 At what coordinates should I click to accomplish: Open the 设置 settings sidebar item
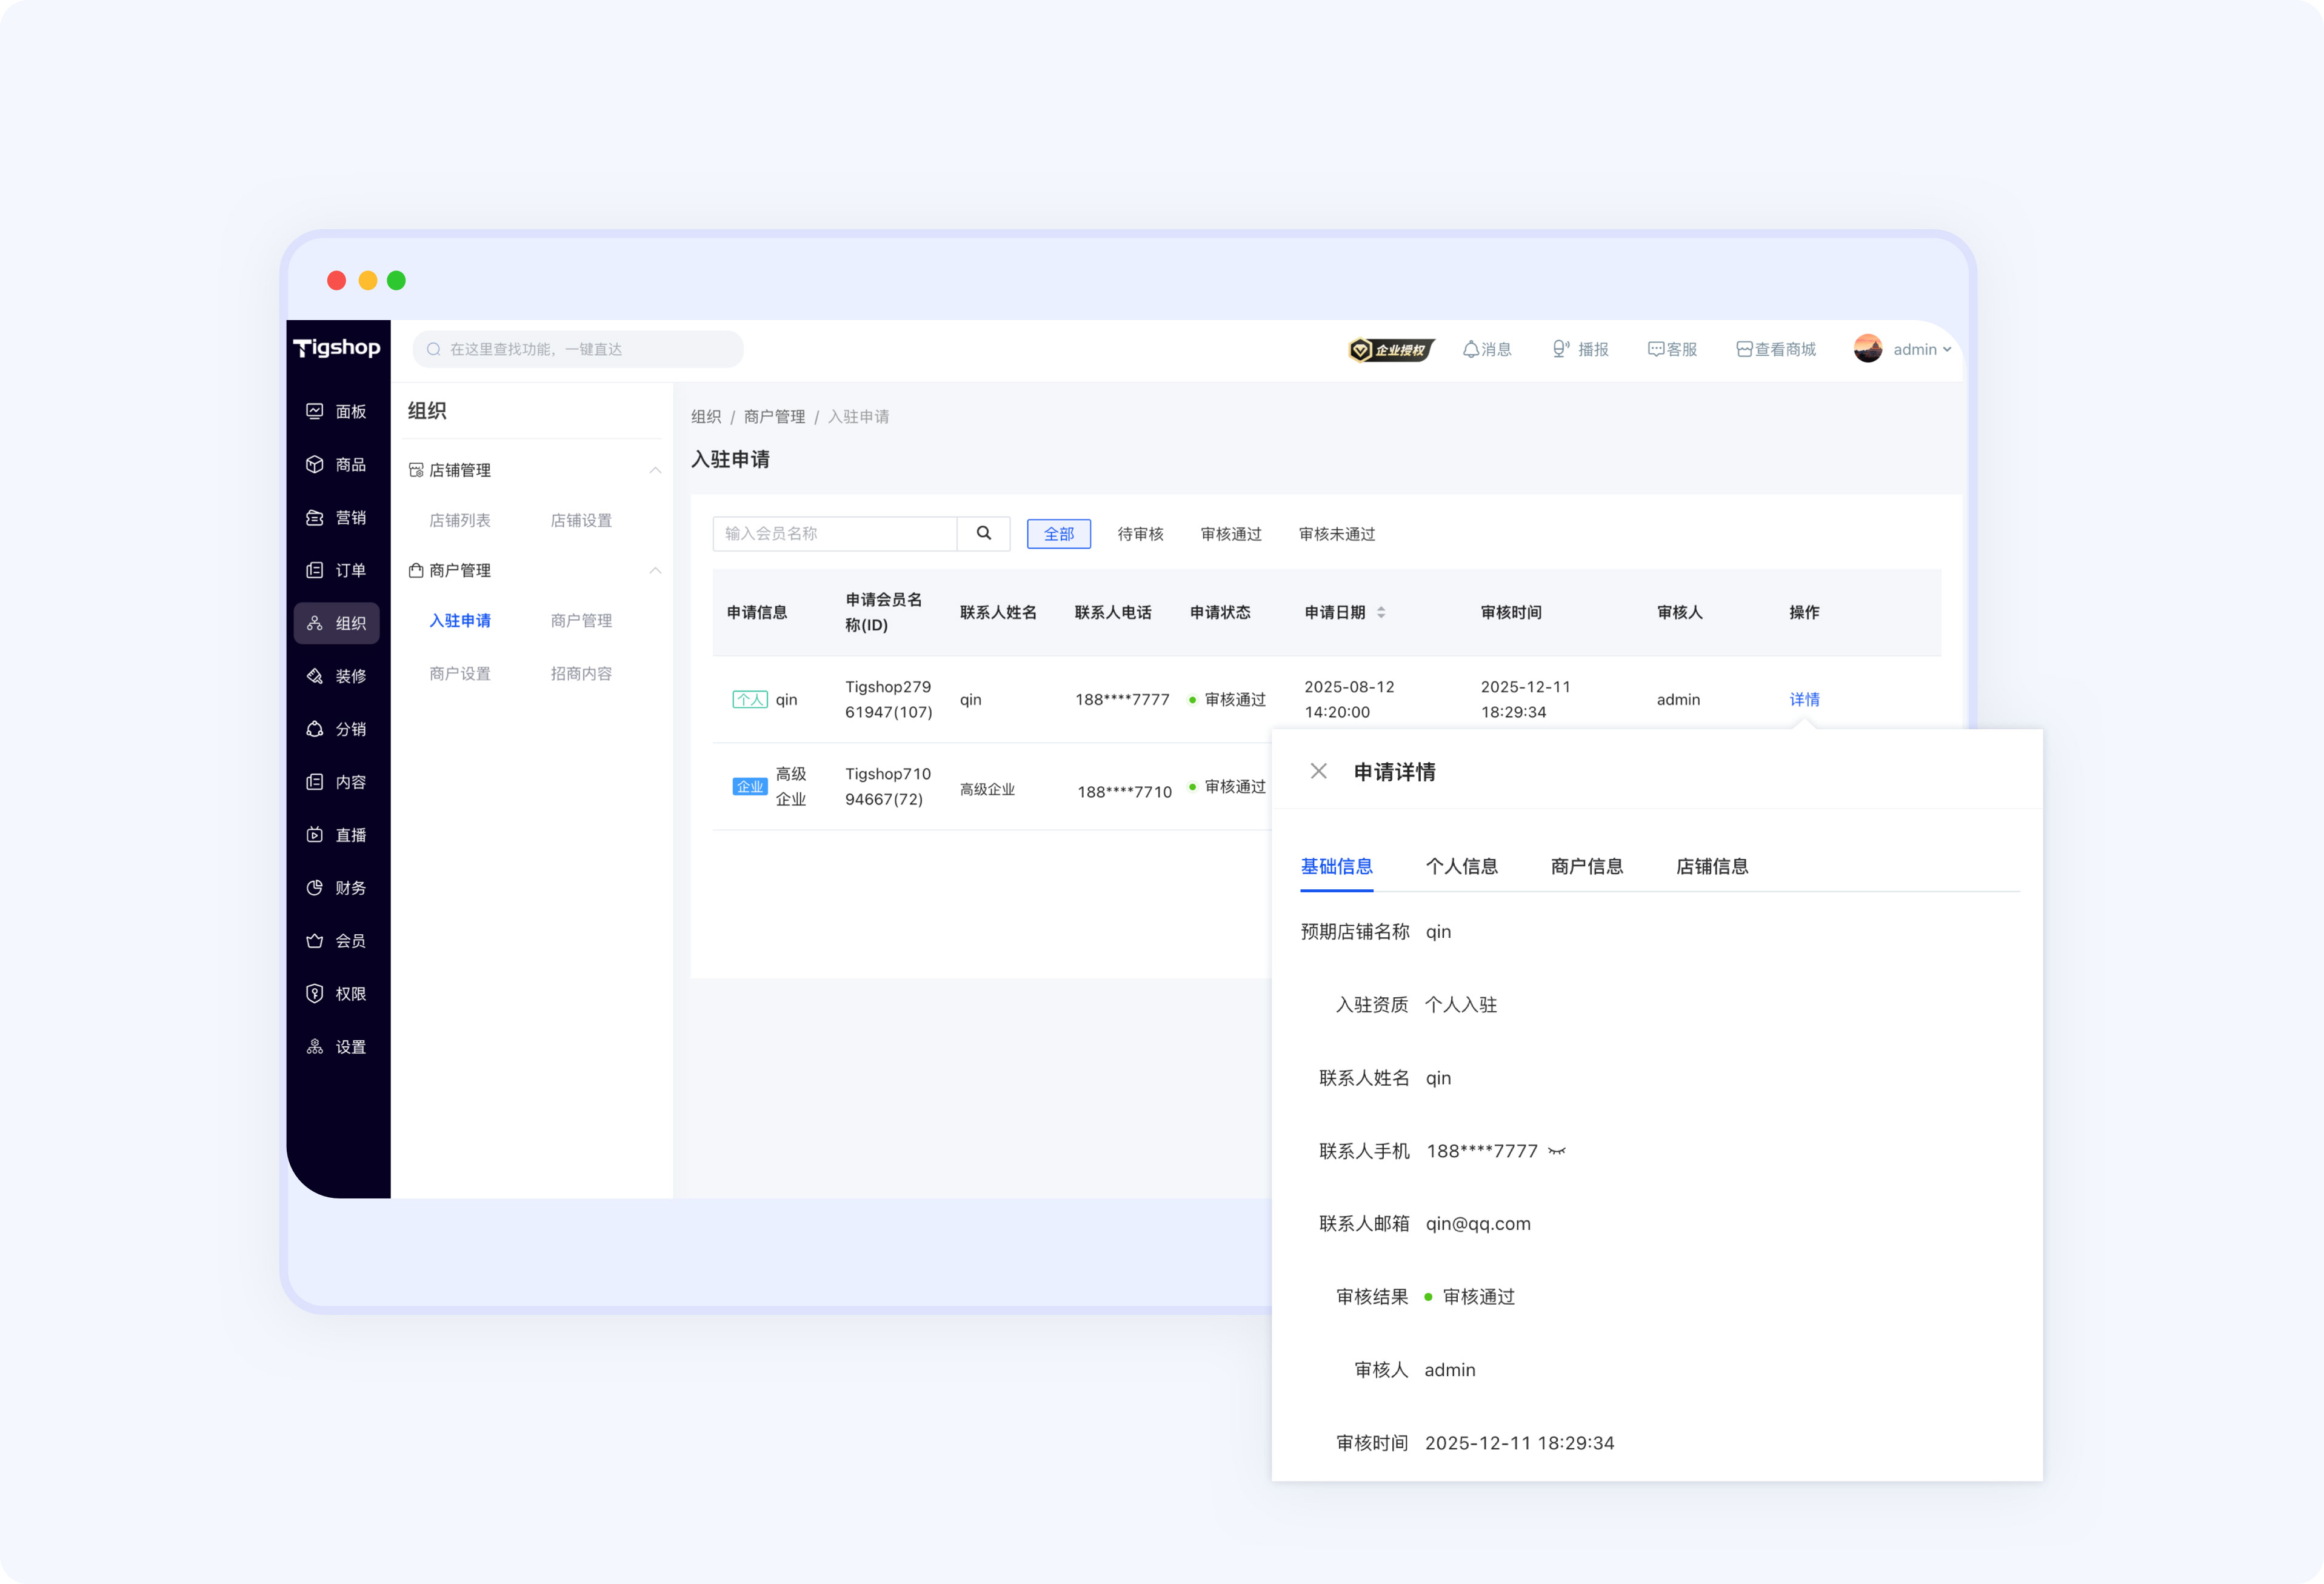[336, 1047]
